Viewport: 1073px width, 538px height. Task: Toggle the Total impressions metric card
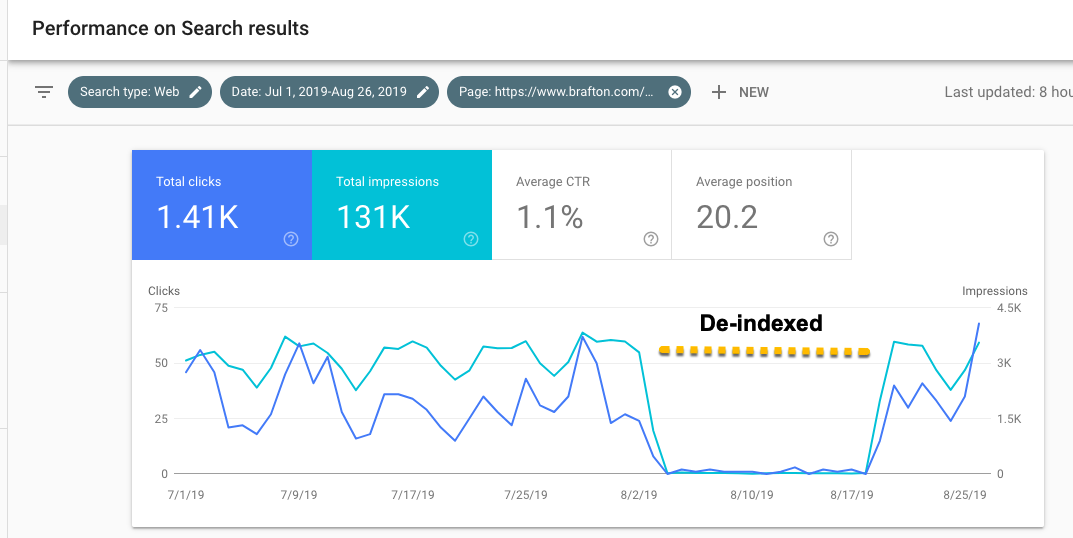[x=401, y=204]
